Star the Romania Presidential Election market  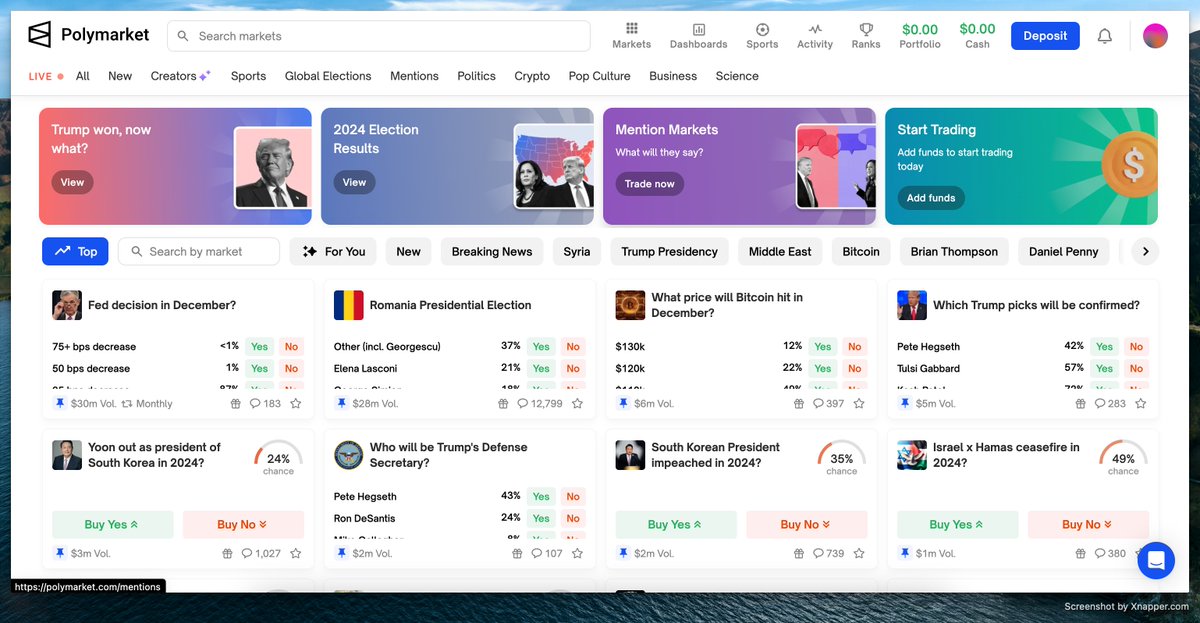[x=577, y=404]
